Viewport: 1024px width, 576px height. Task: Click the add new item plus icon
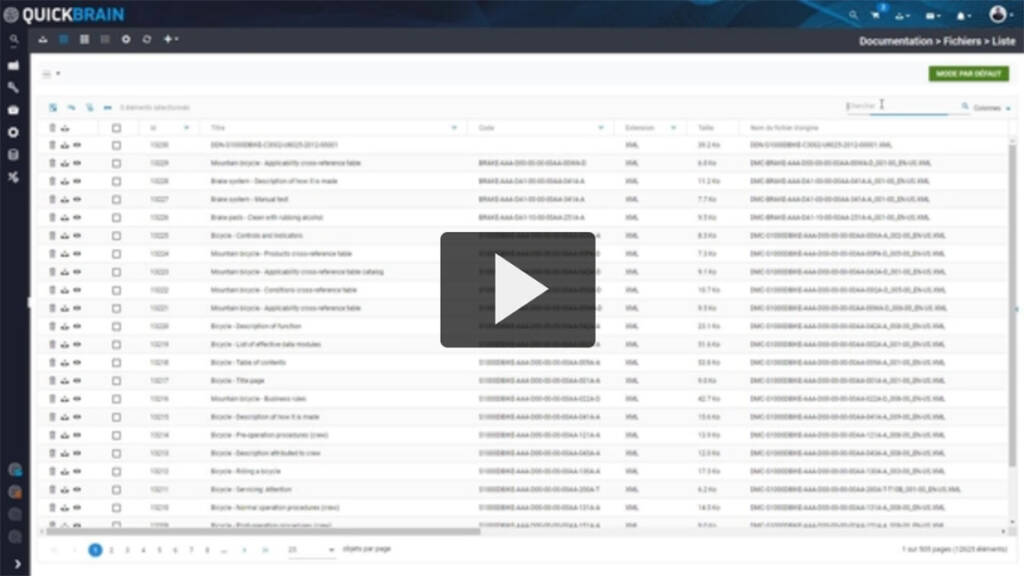point(167,39)
